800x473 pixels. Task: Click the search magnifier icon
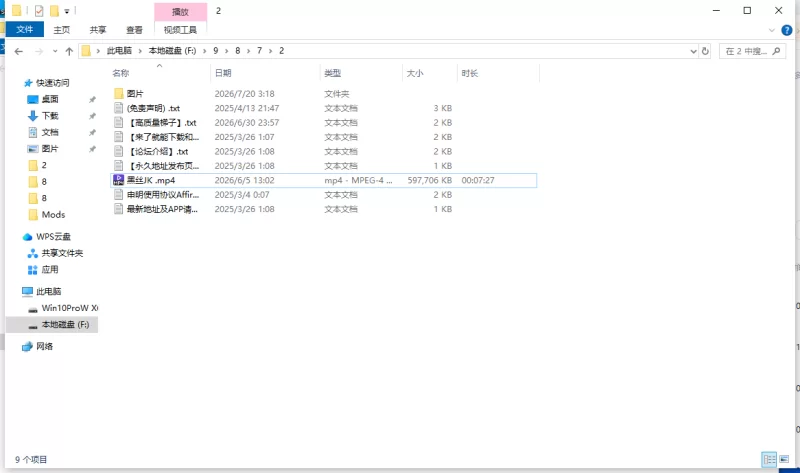coord(776,51)
